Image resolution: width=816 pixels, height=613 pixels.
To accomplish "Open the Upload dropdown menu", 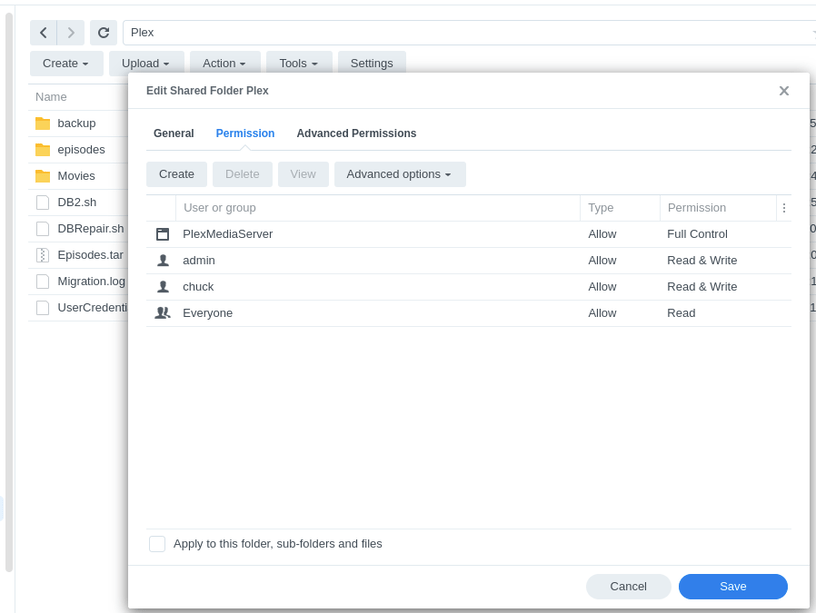I will [x=146, y=63].
